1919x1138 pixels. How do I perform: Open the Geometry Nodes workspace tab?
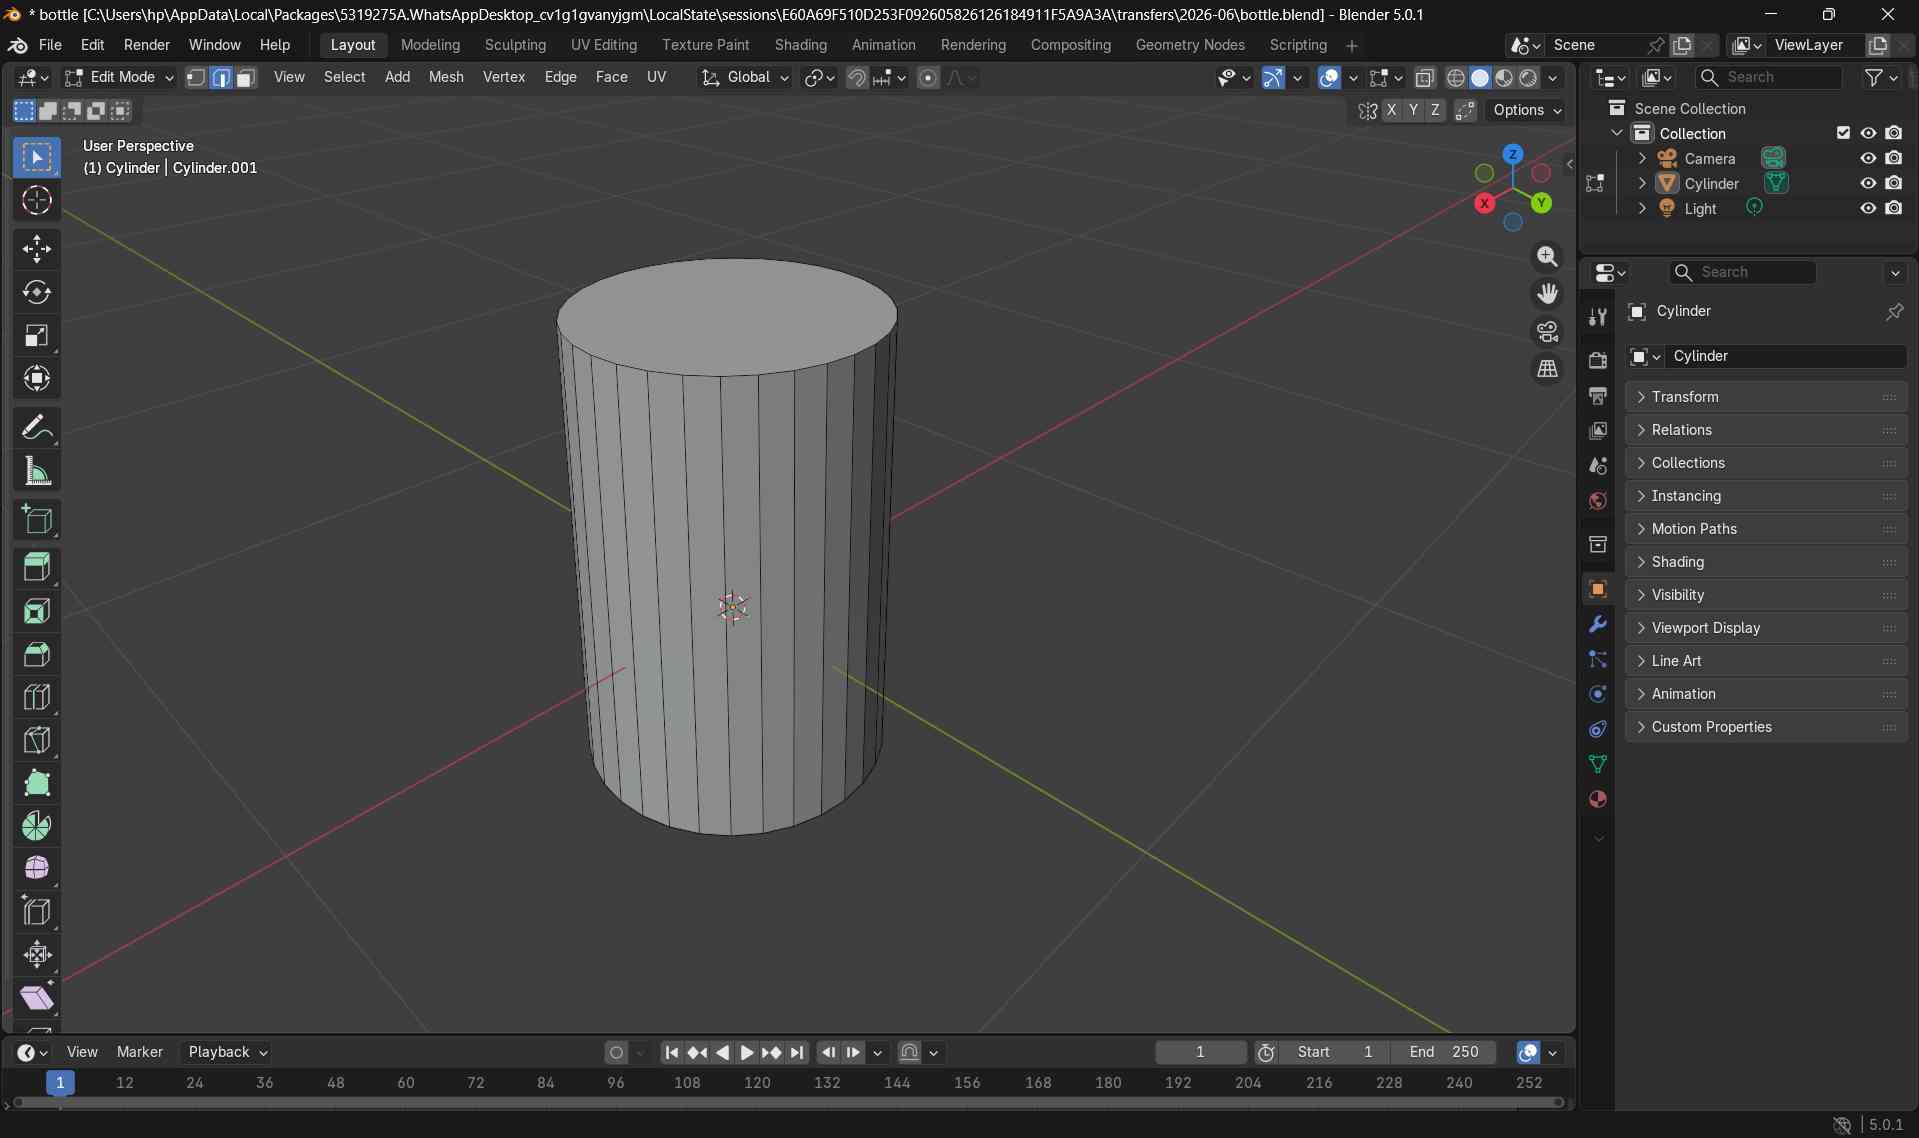1189,45
